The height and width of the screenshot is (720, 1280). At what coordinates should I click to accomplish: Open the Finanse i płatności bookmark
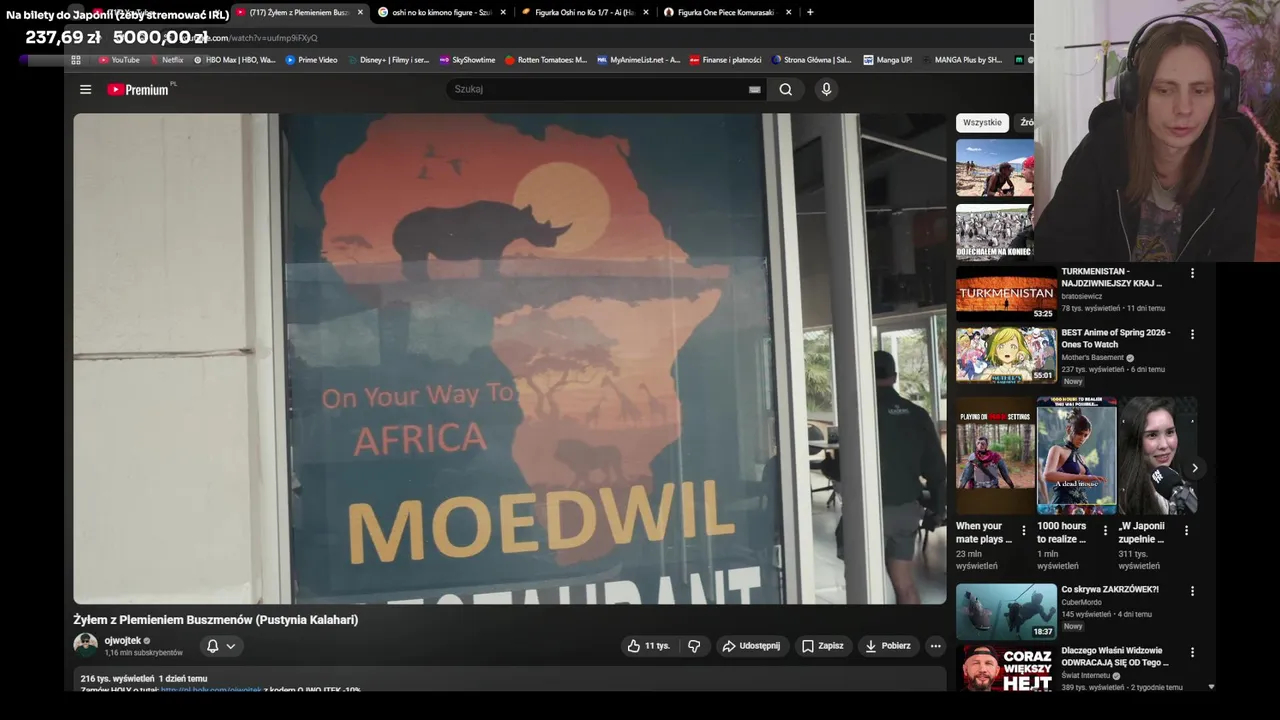point(725,60)
